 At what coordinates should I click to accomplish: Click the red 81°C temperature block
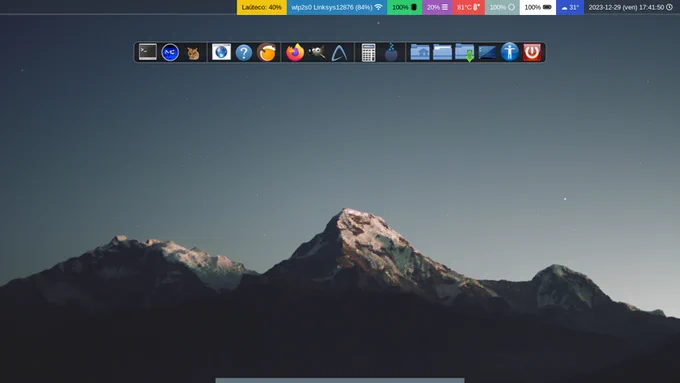pyautogui.click(x=468, y=7)
